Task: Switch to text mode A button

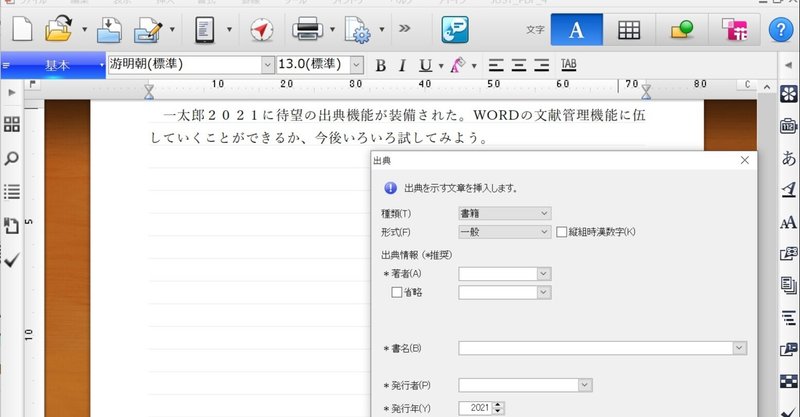Action: tap(577, 30)
